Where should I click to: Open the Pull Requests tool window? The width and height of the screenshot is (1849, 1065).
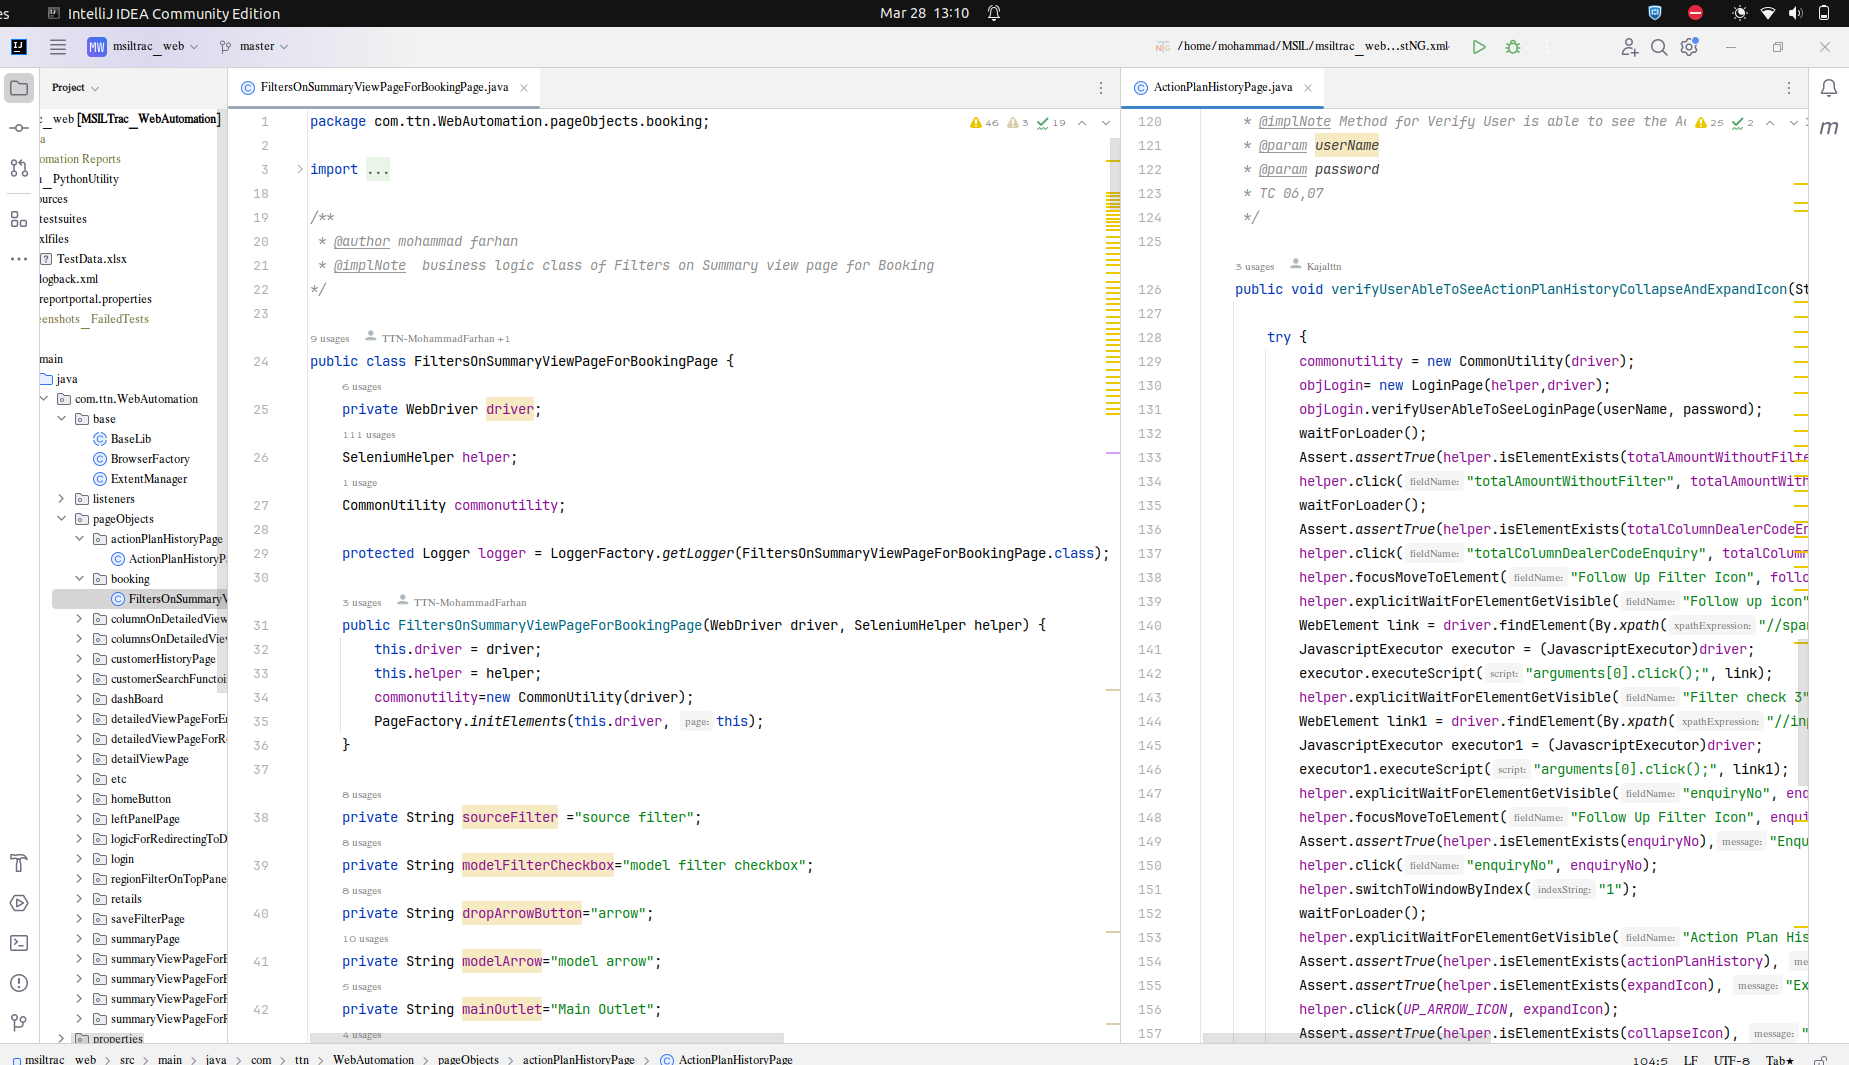pyautogui.click(x=19, y=168)
